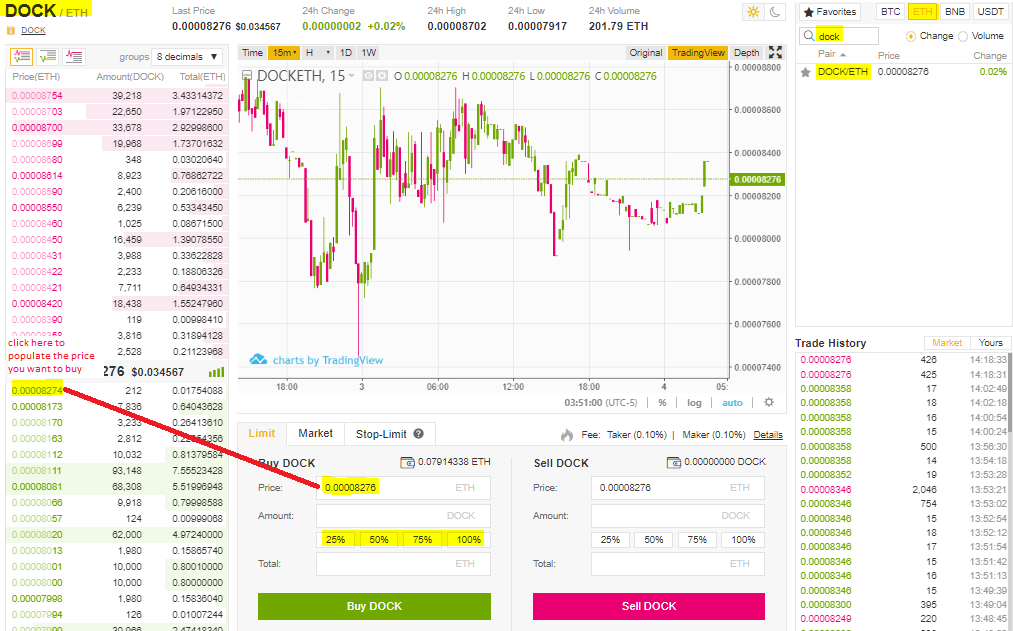Toggle auto scale on chart

point(732,402)
